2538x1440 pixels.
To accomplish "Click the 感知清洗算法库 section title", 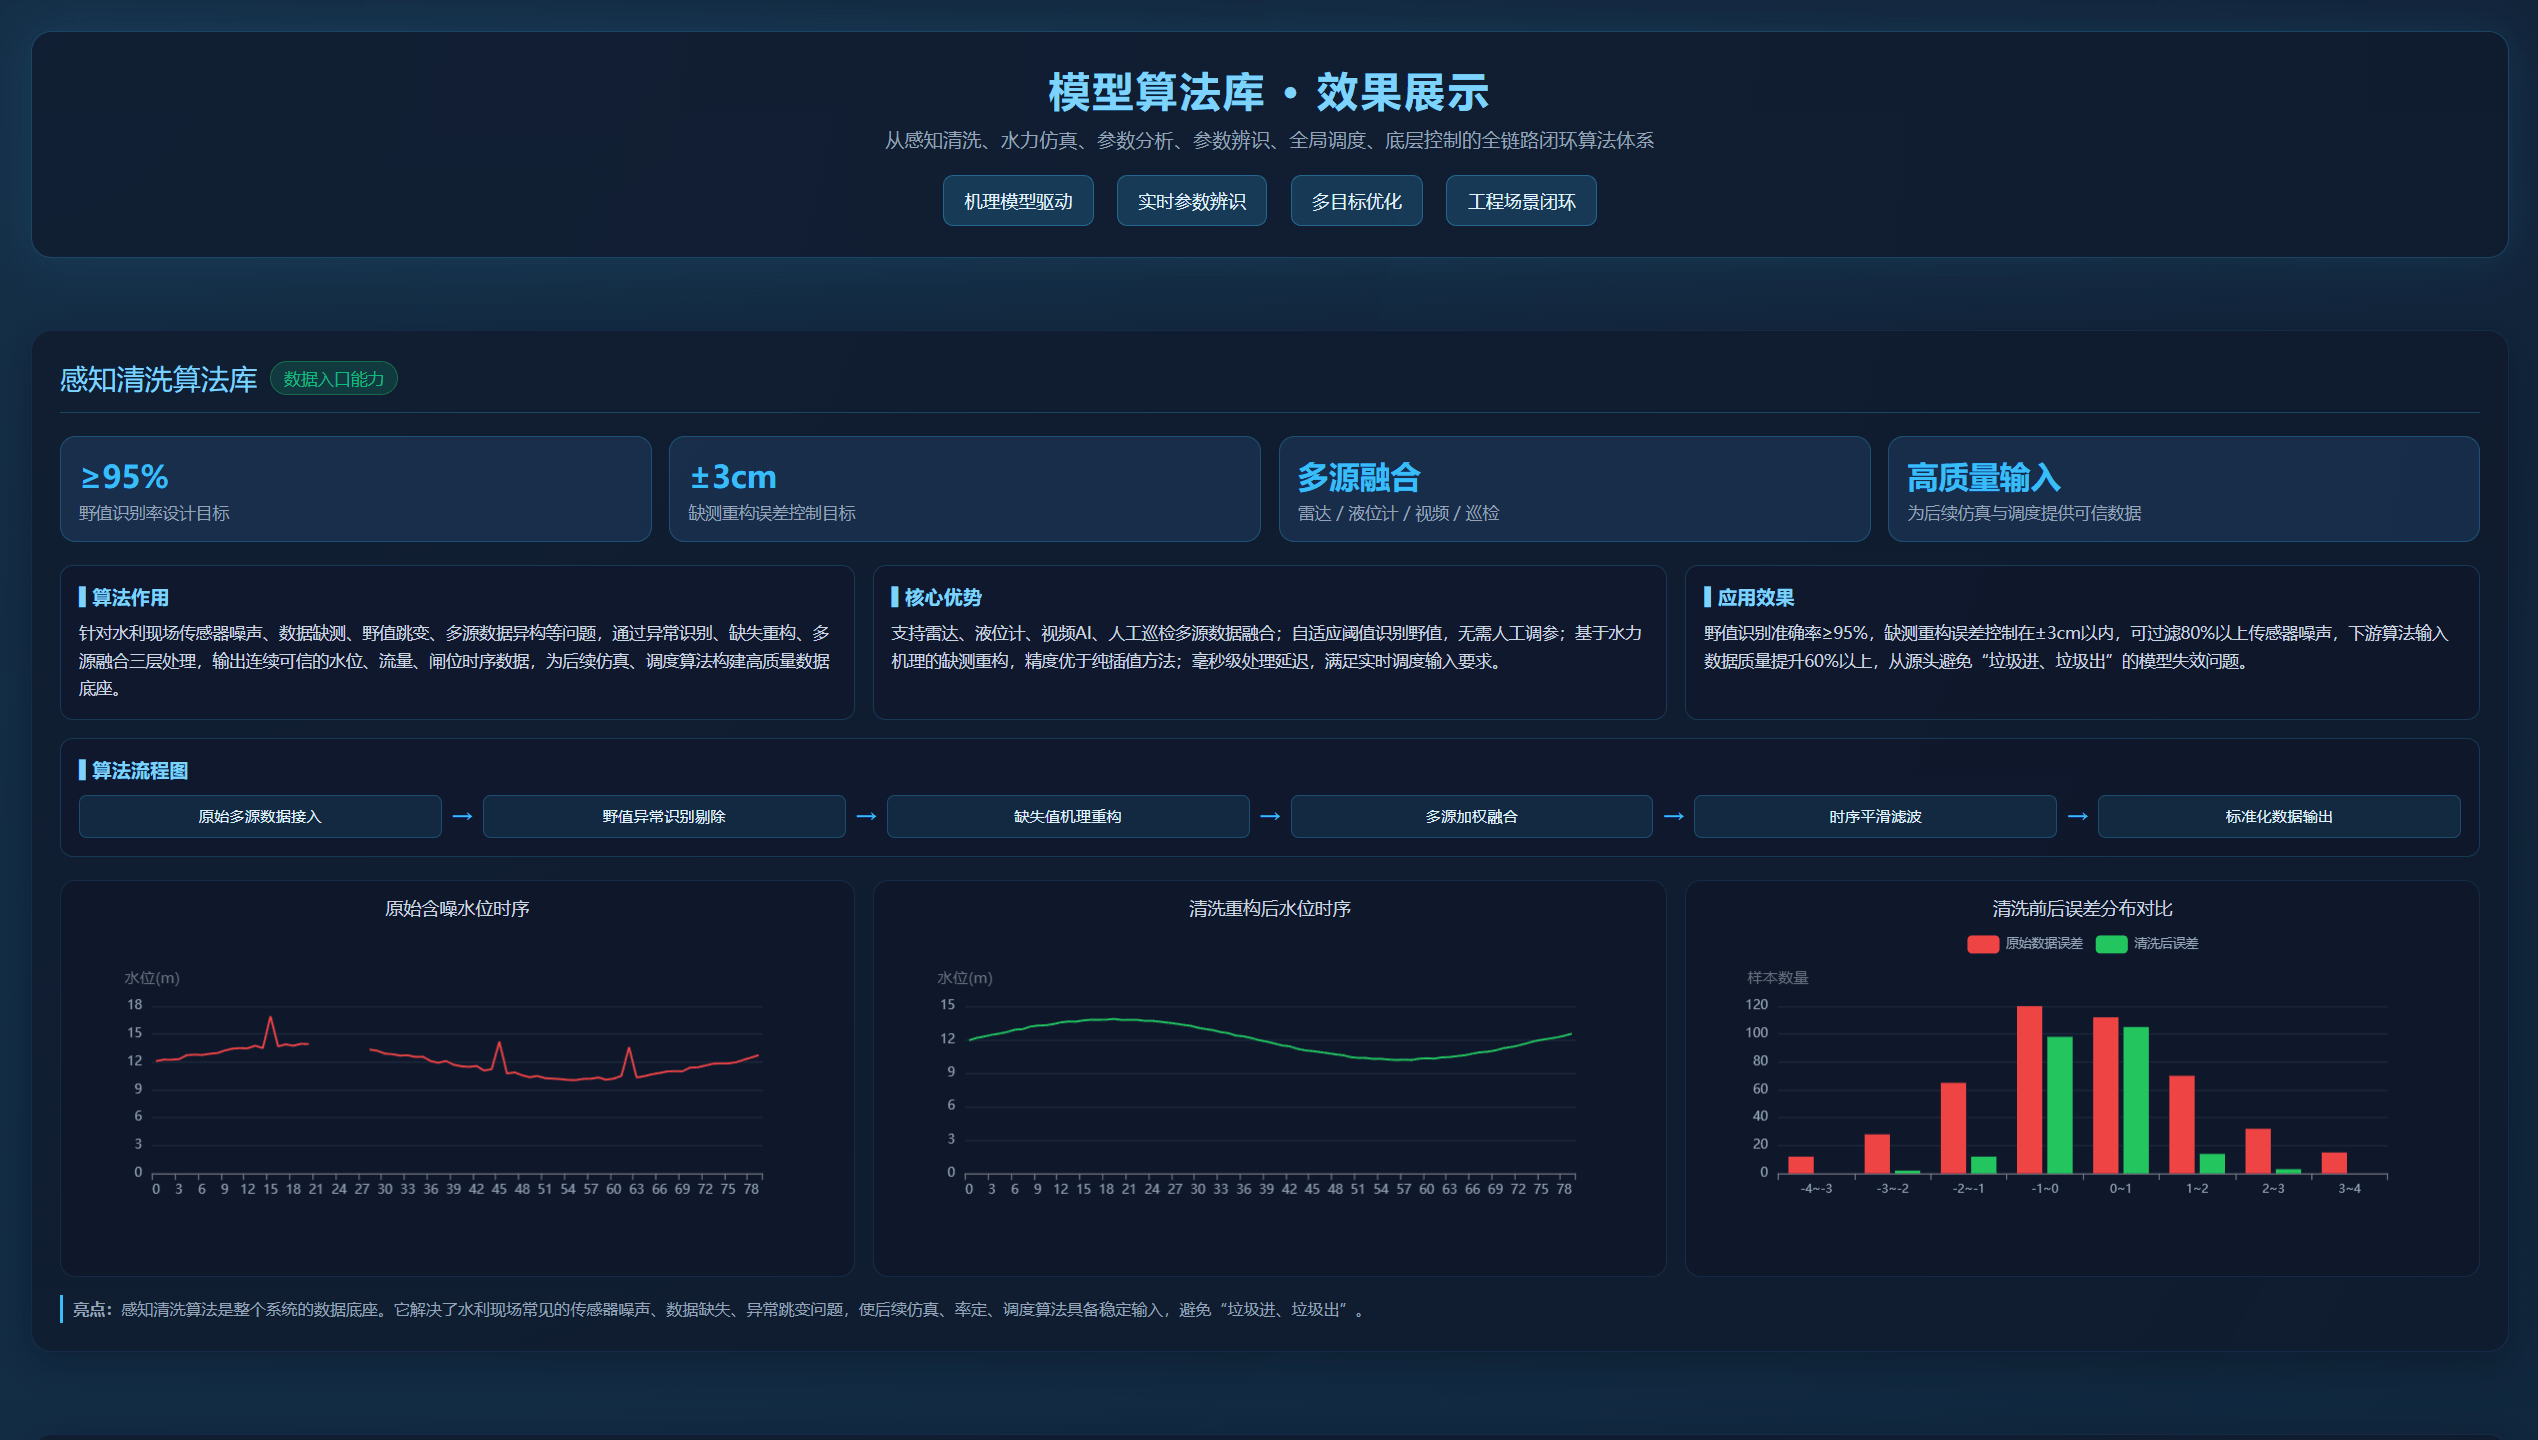I will click(x=159, y=379).
